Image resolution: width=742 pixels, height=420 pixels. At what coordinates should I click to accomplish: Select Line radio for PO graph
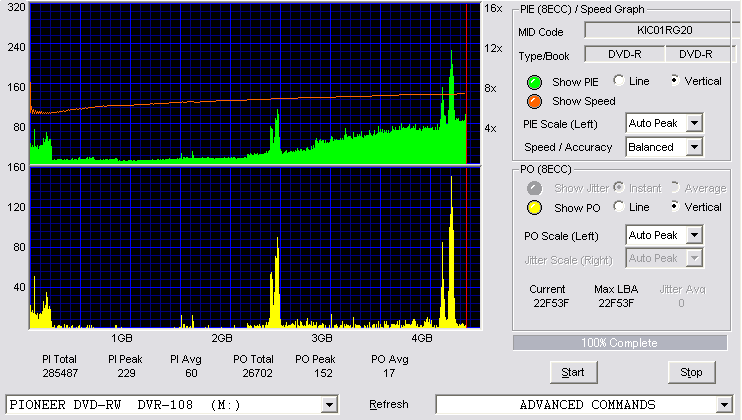(x=618, y=206)
